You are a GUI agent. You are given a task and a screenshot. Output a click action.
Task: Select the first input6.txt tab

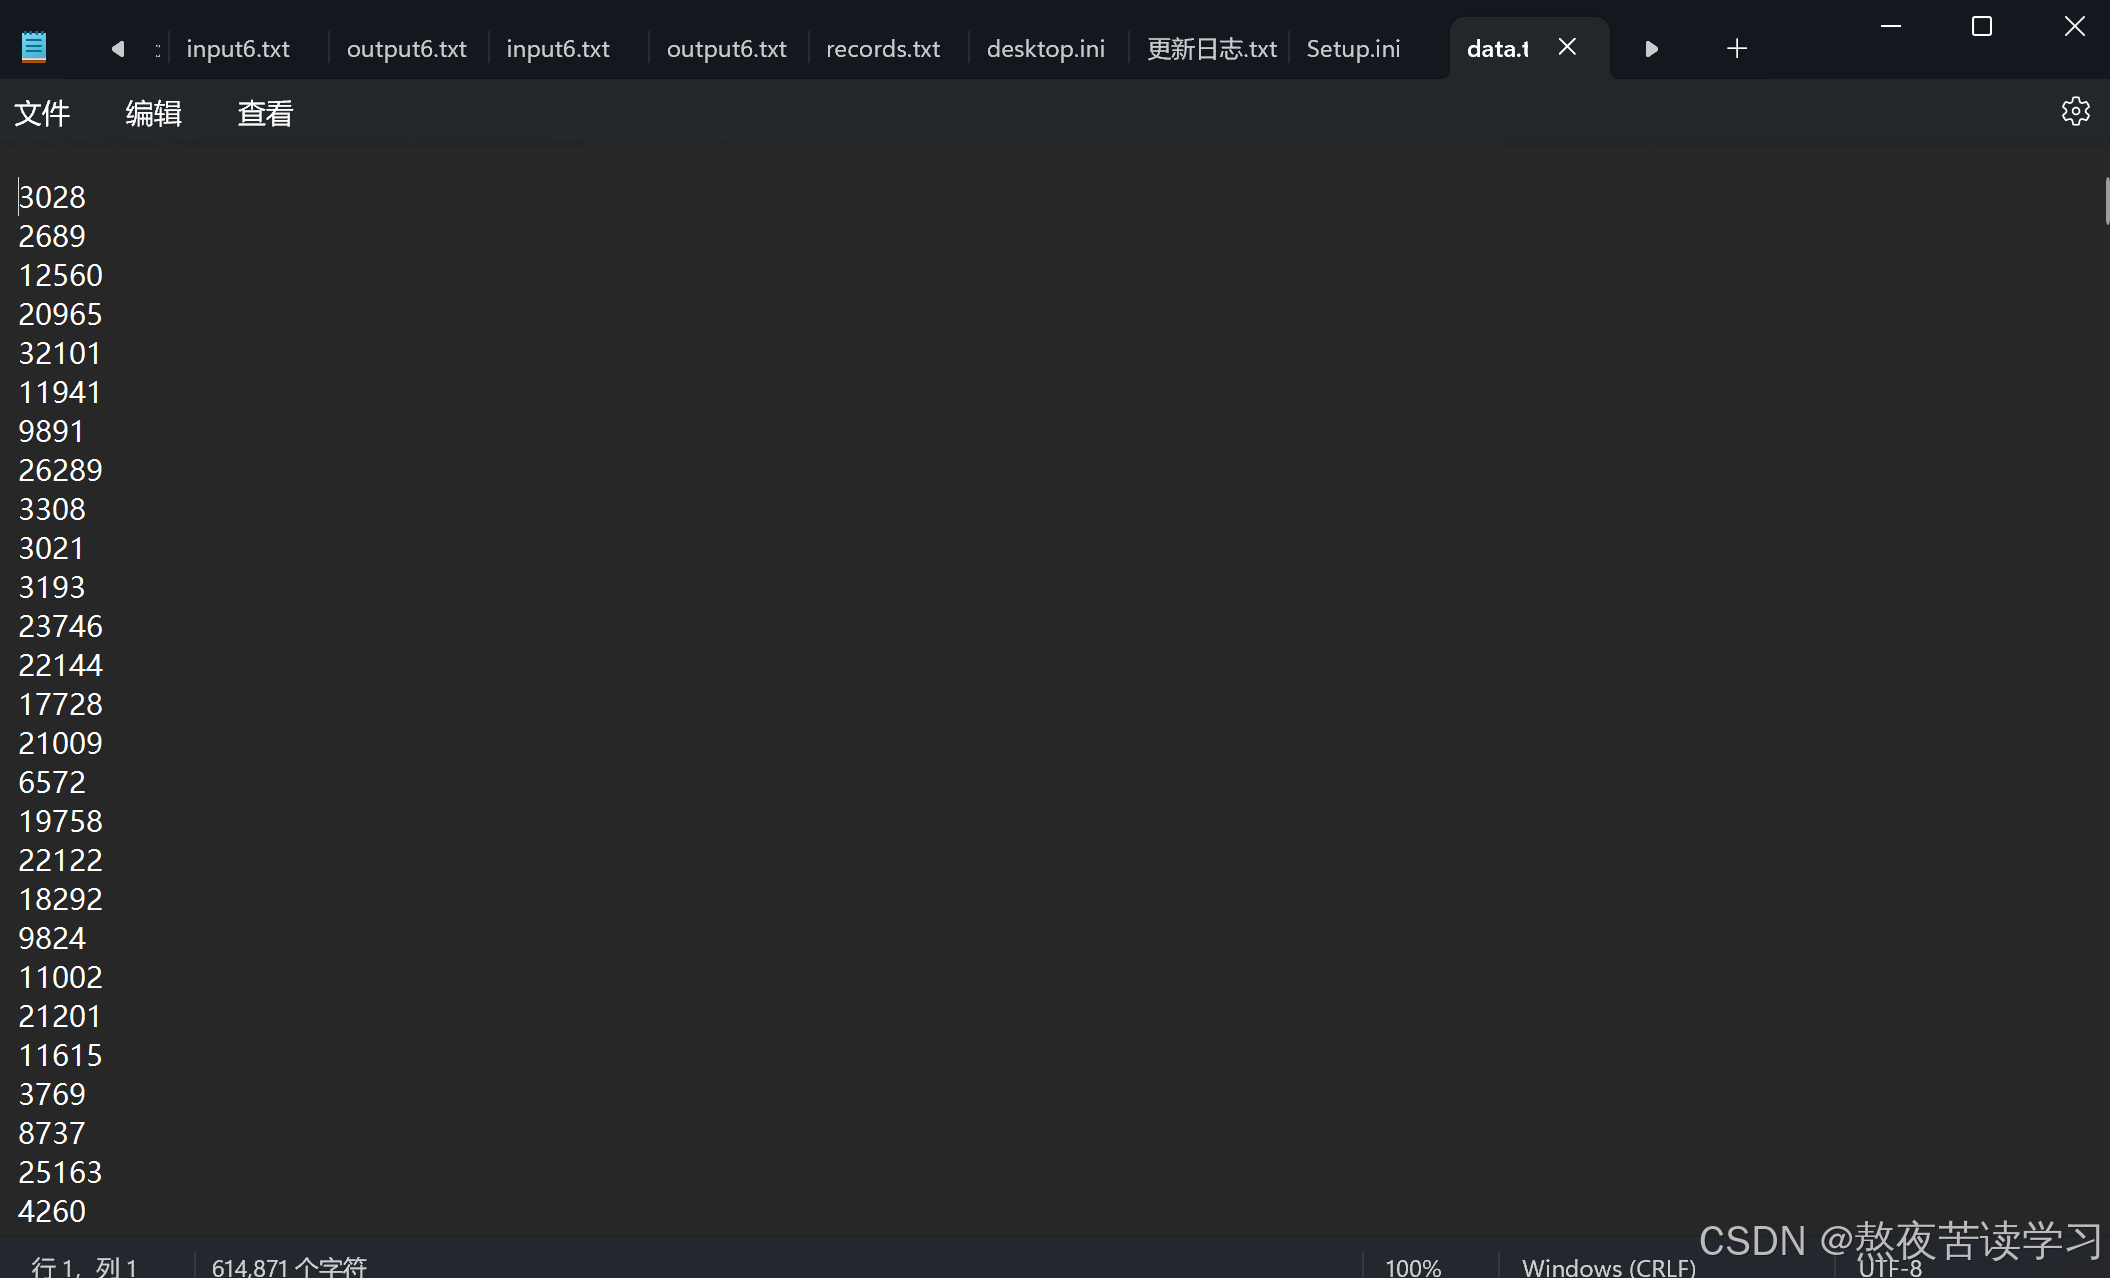tap(238, 49)
